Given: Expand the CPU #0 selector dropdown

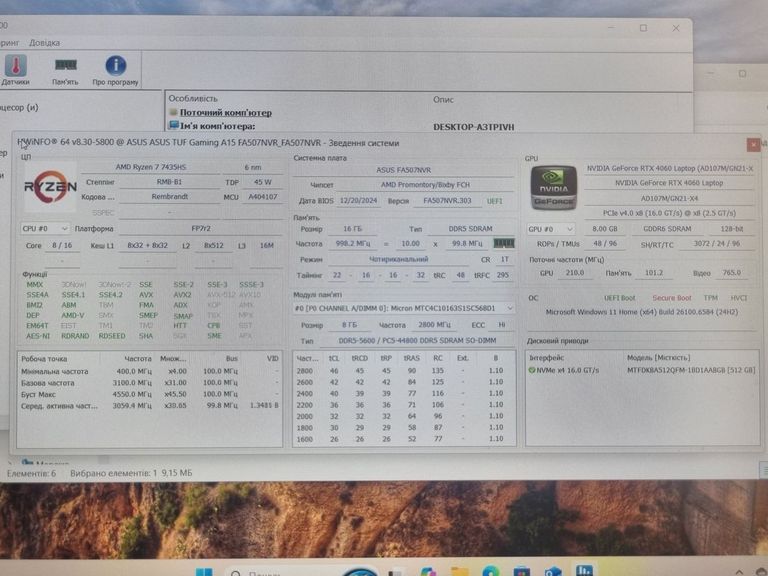Looking at the screenshot, I should click(46, 229).
